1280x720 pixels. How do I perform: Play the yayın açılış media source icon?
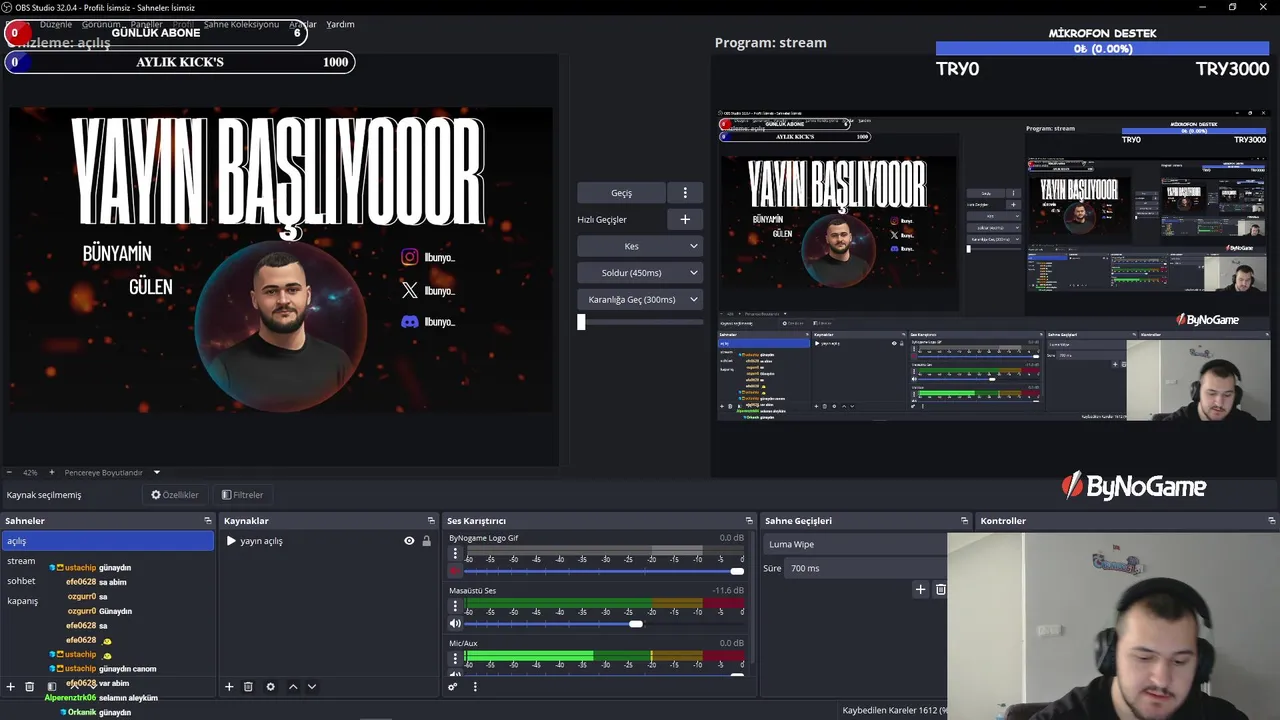[231, 541]
